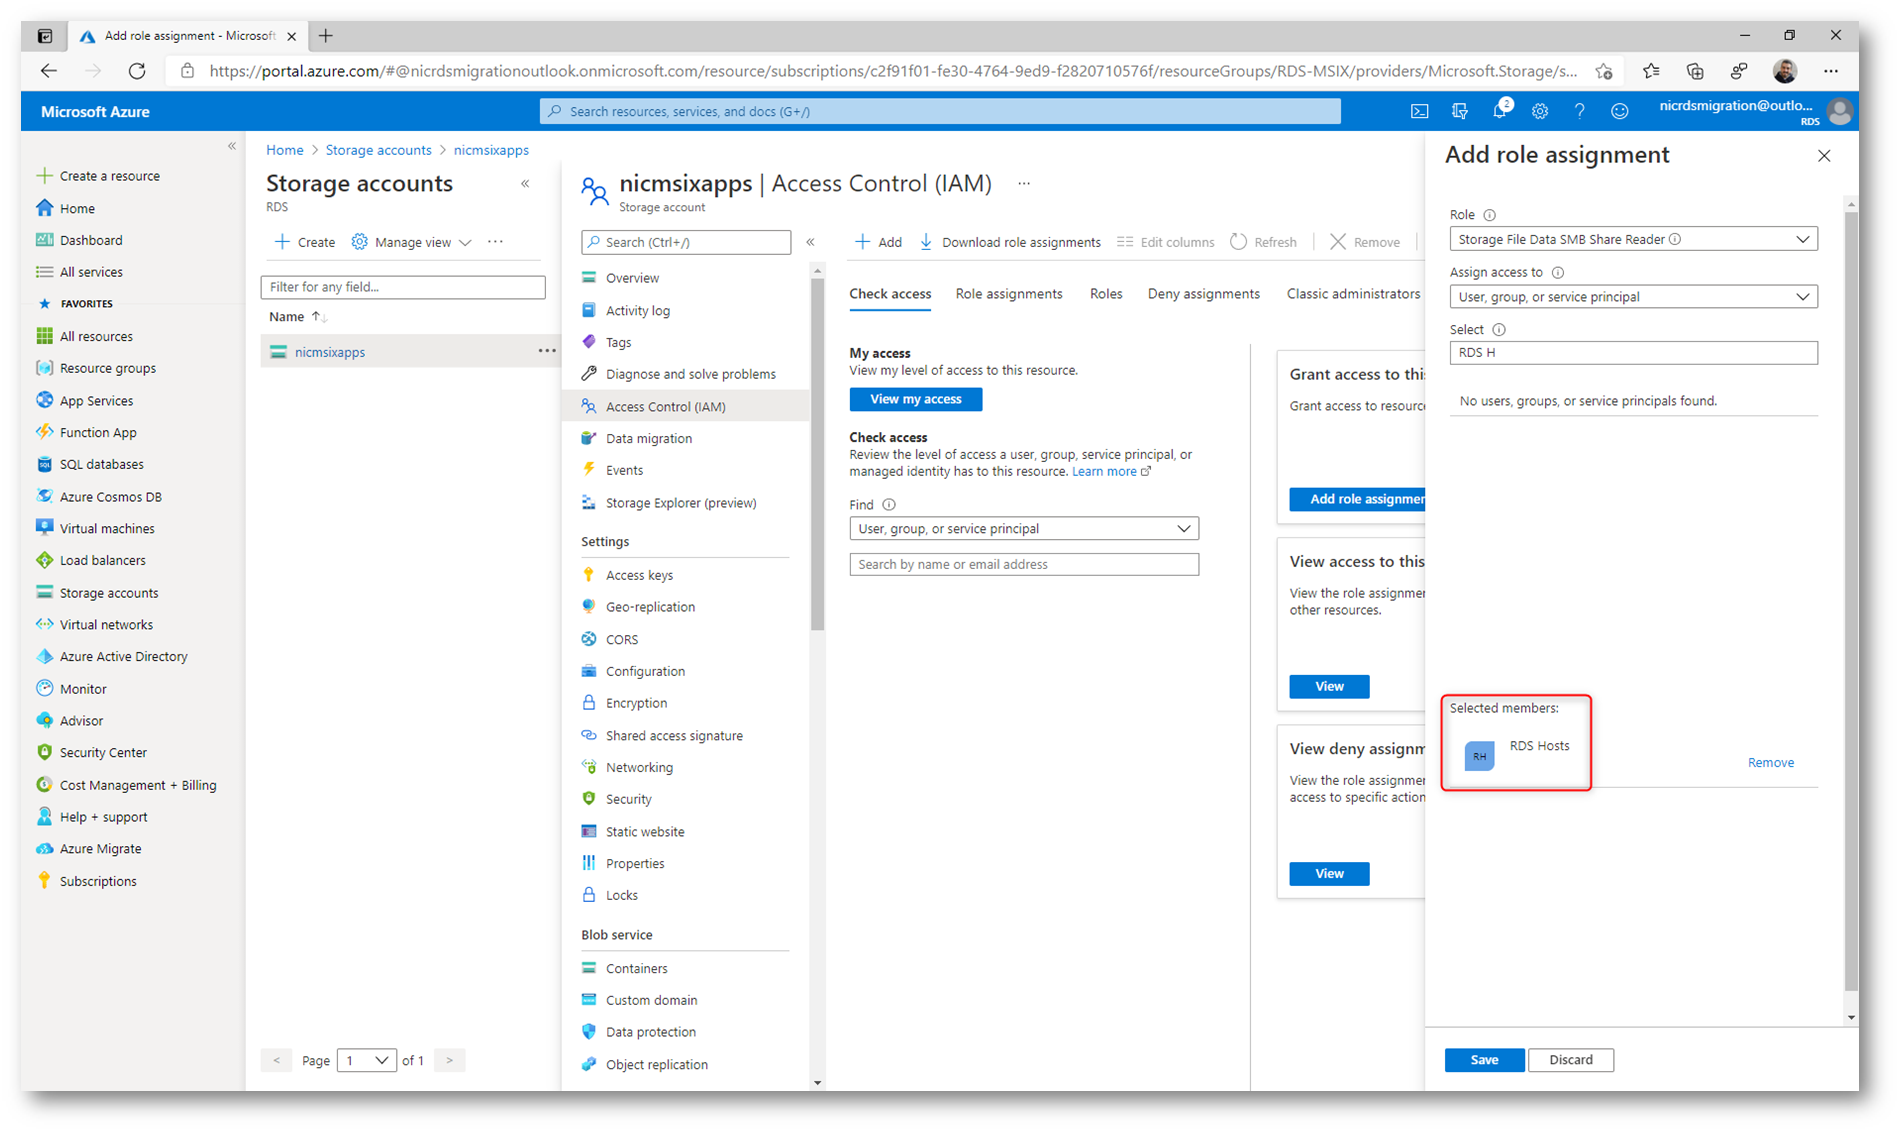Screen dimensions: 1901x1133
Task: Open the Directory + subscription filter icon
Action: (x=1459, y=111)
